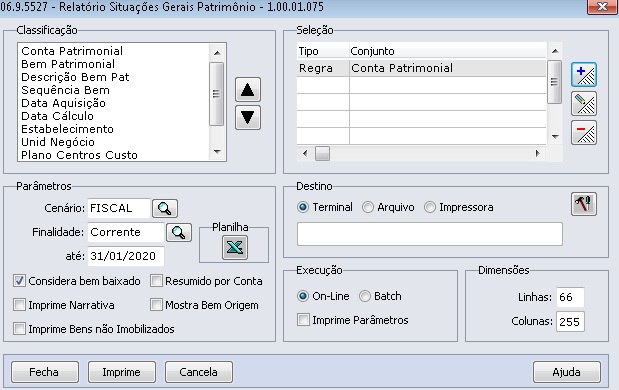Click the Imprime button
619x390 pixels.
coord(122,372)
